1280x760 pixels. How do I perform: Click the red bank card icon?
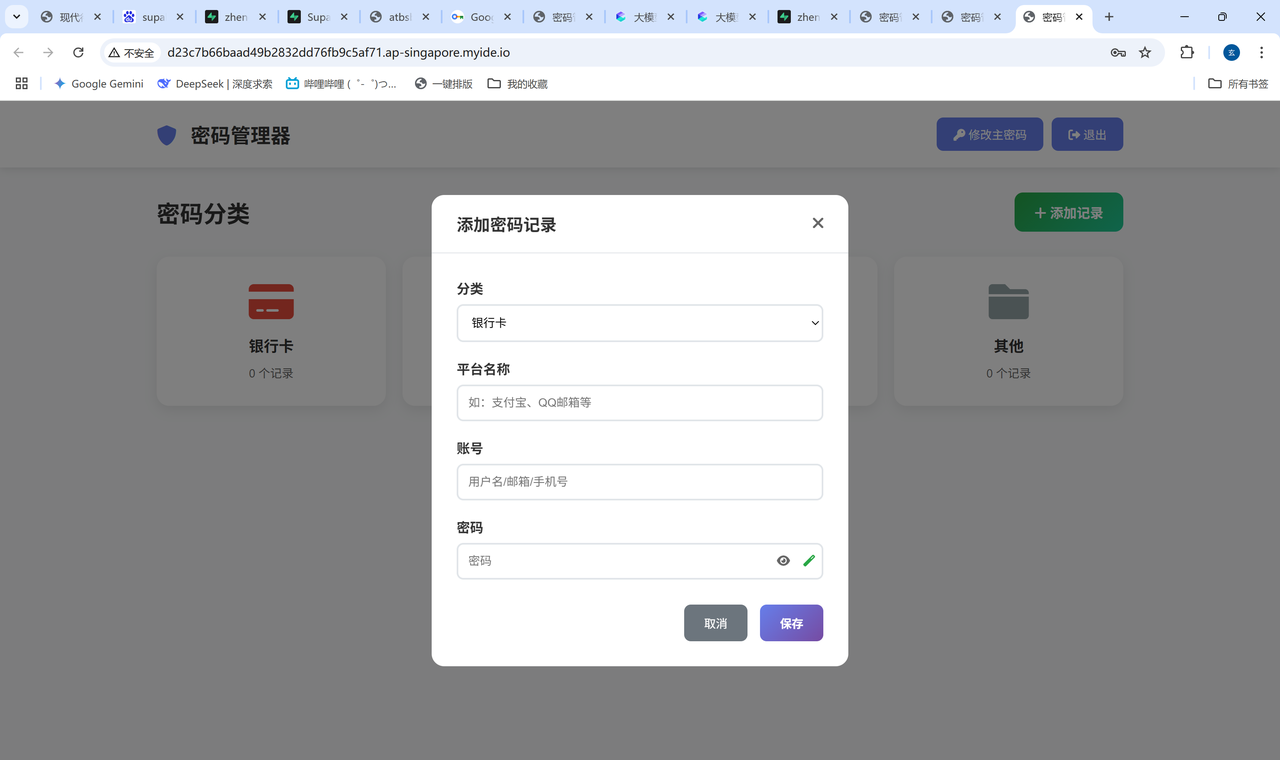coord(271,301)
